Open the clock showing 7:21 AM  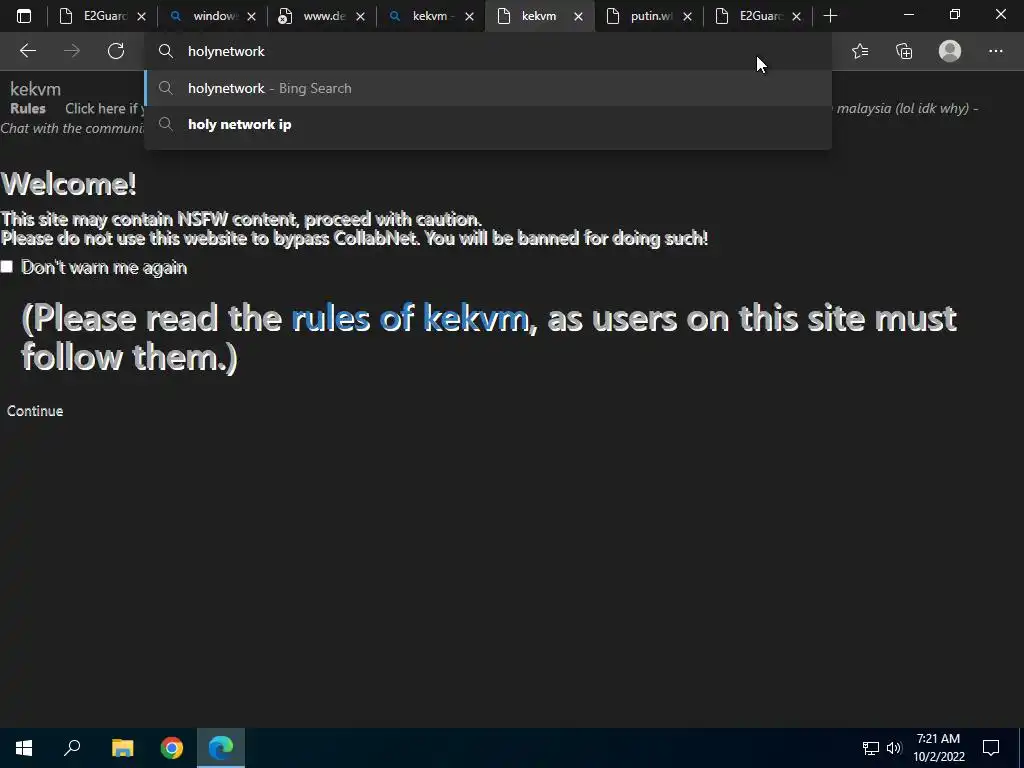click(938, 748)
